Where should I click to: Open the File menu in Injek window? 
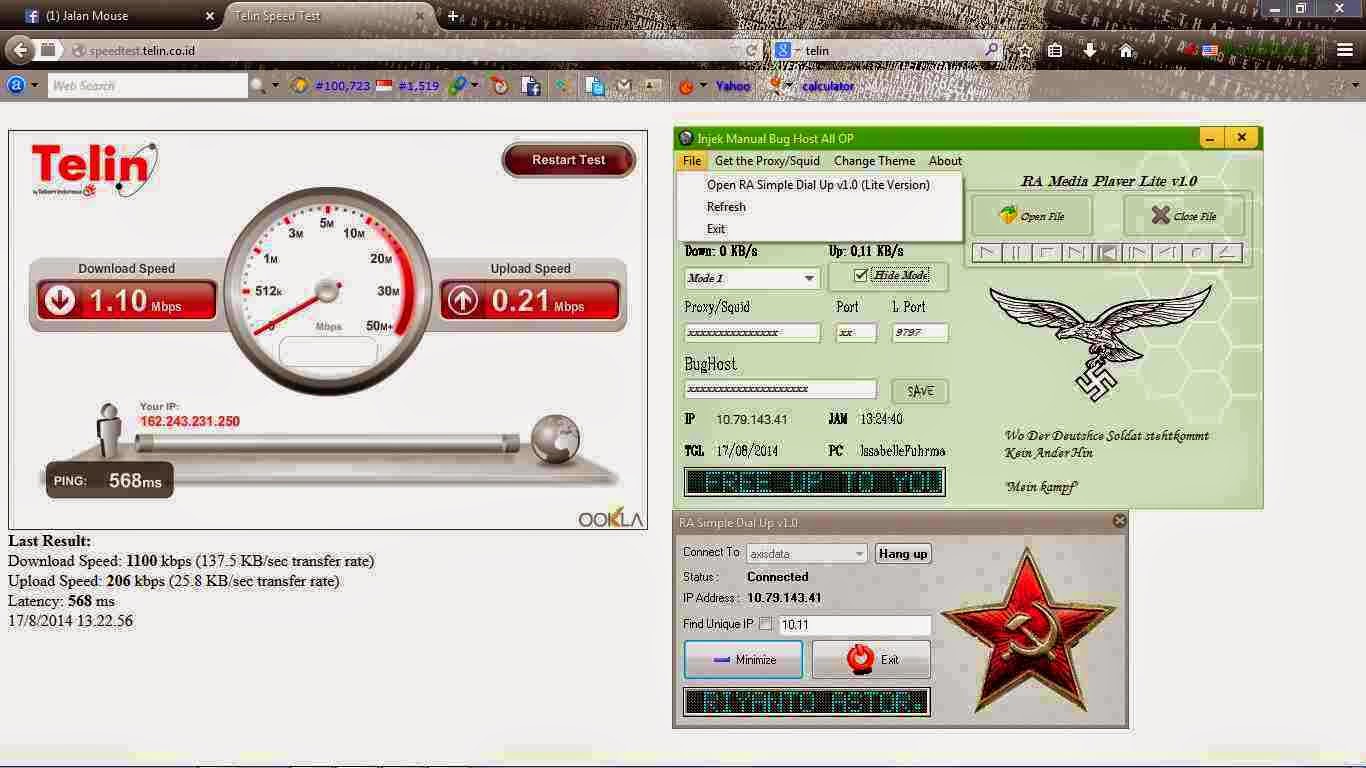point(692,161)
